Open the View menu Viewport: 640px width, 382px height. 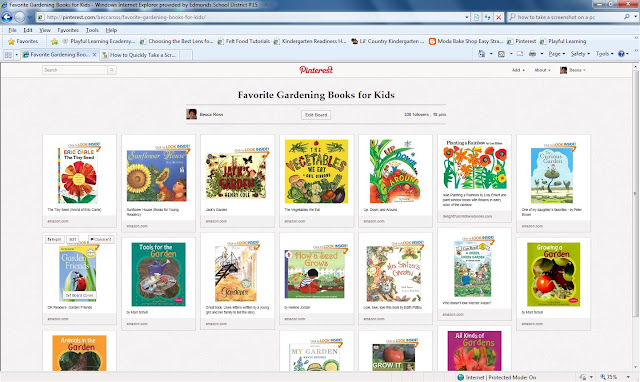(x=45, y=30)
